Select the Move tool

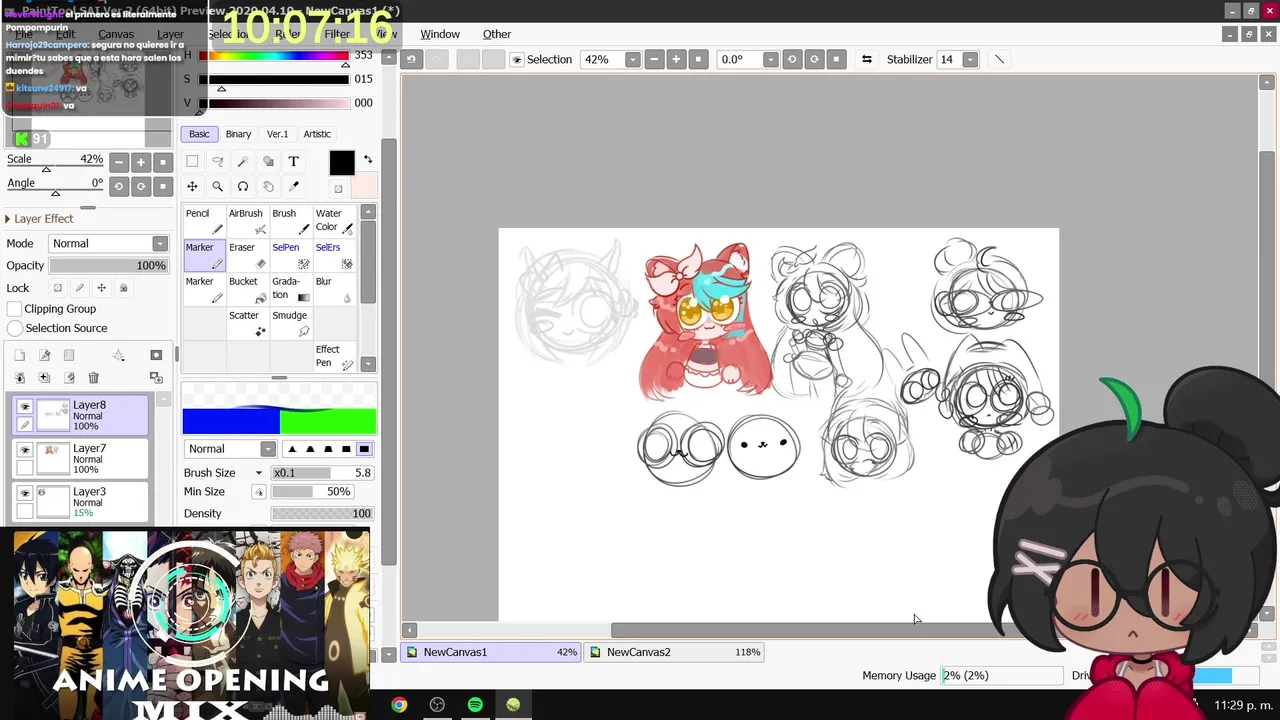click(x=192, y=186)
